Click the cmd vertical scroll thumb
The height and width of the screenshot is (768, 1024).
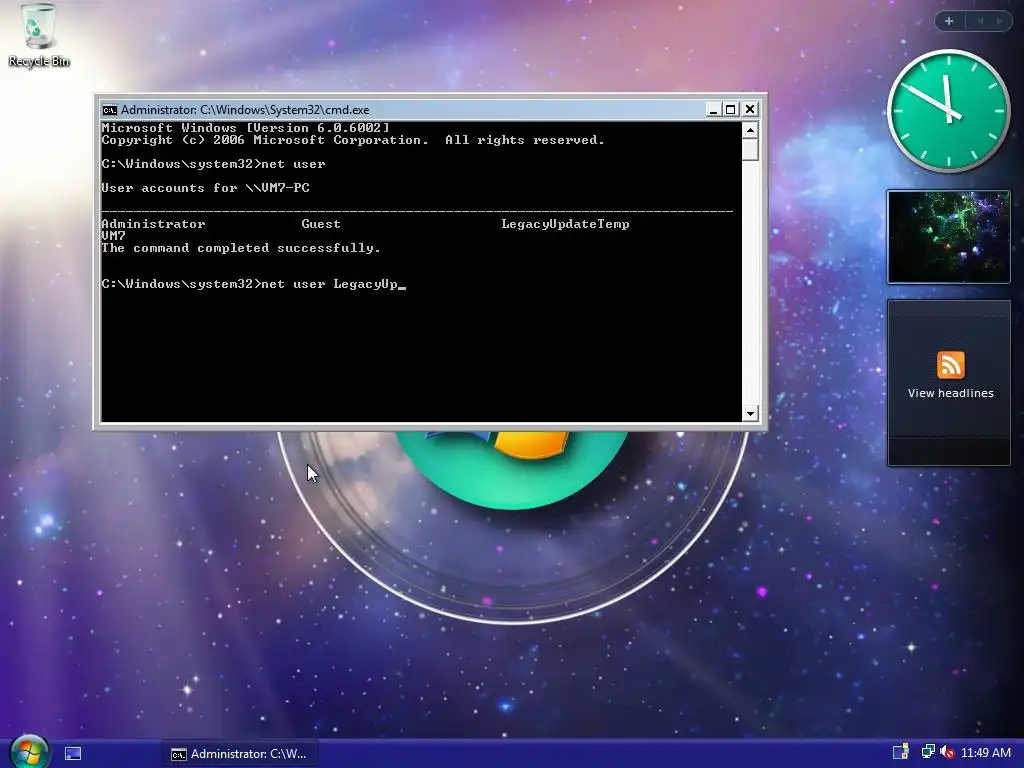click(x=750, y=150)
